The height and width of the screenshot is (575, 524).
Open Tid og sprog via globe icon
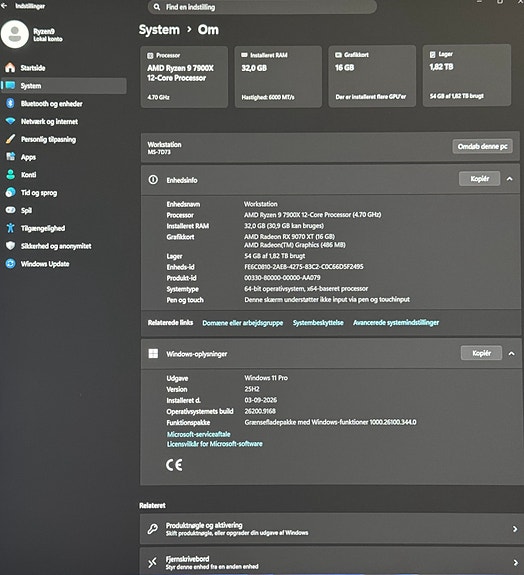pos(10,192)
